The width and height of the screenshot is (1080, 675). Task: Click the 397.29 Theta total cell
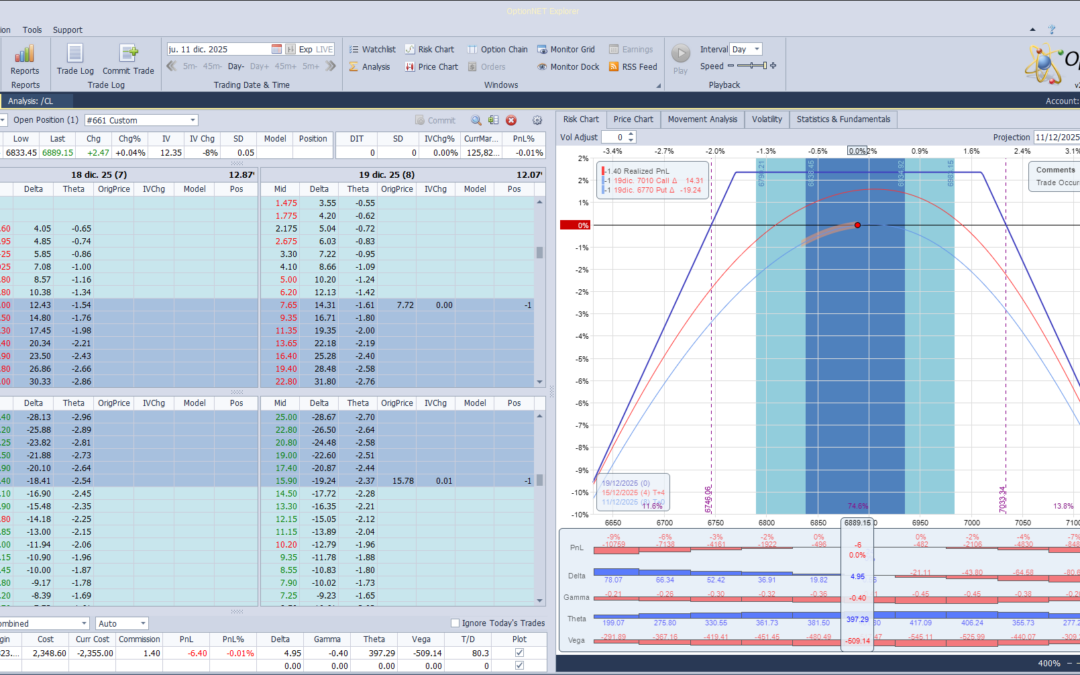[374, 653]
